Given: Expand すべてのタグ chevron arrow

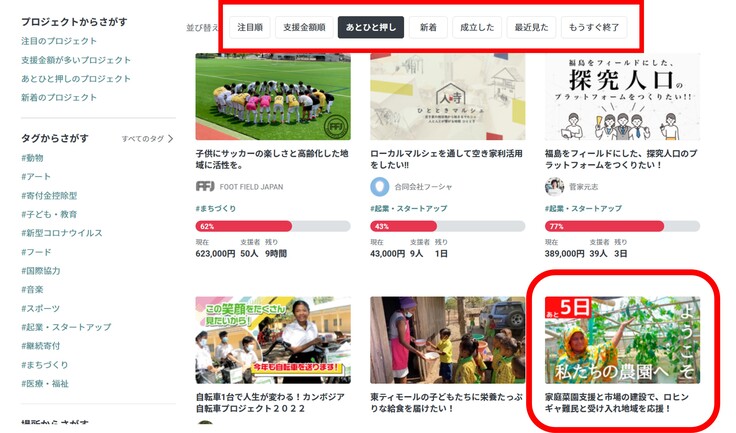Looking at the screenshot, I should (170, 139).
